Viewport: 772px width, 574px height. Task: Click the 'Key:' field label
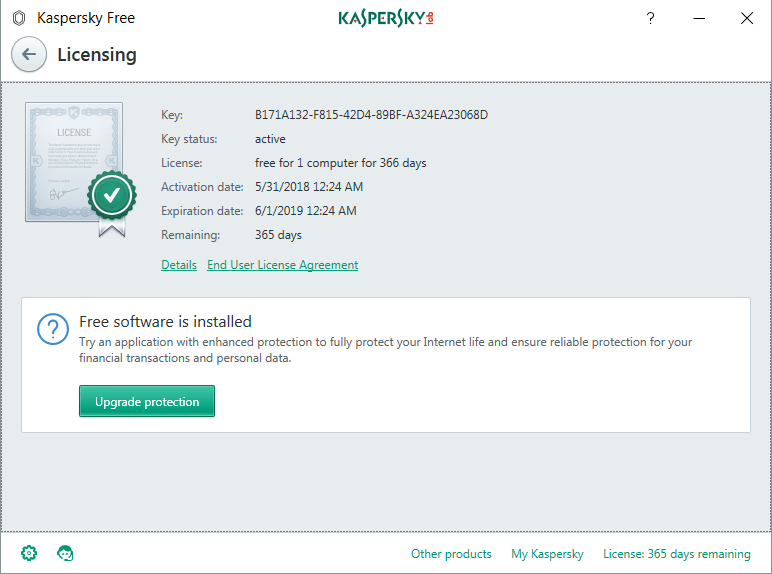point(172,115)
